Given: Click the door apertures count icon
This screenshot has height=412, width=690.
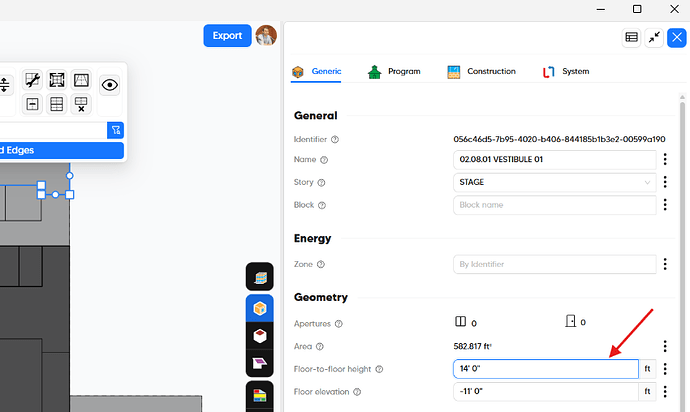Looking at the screenshot, I should point(570,321).
